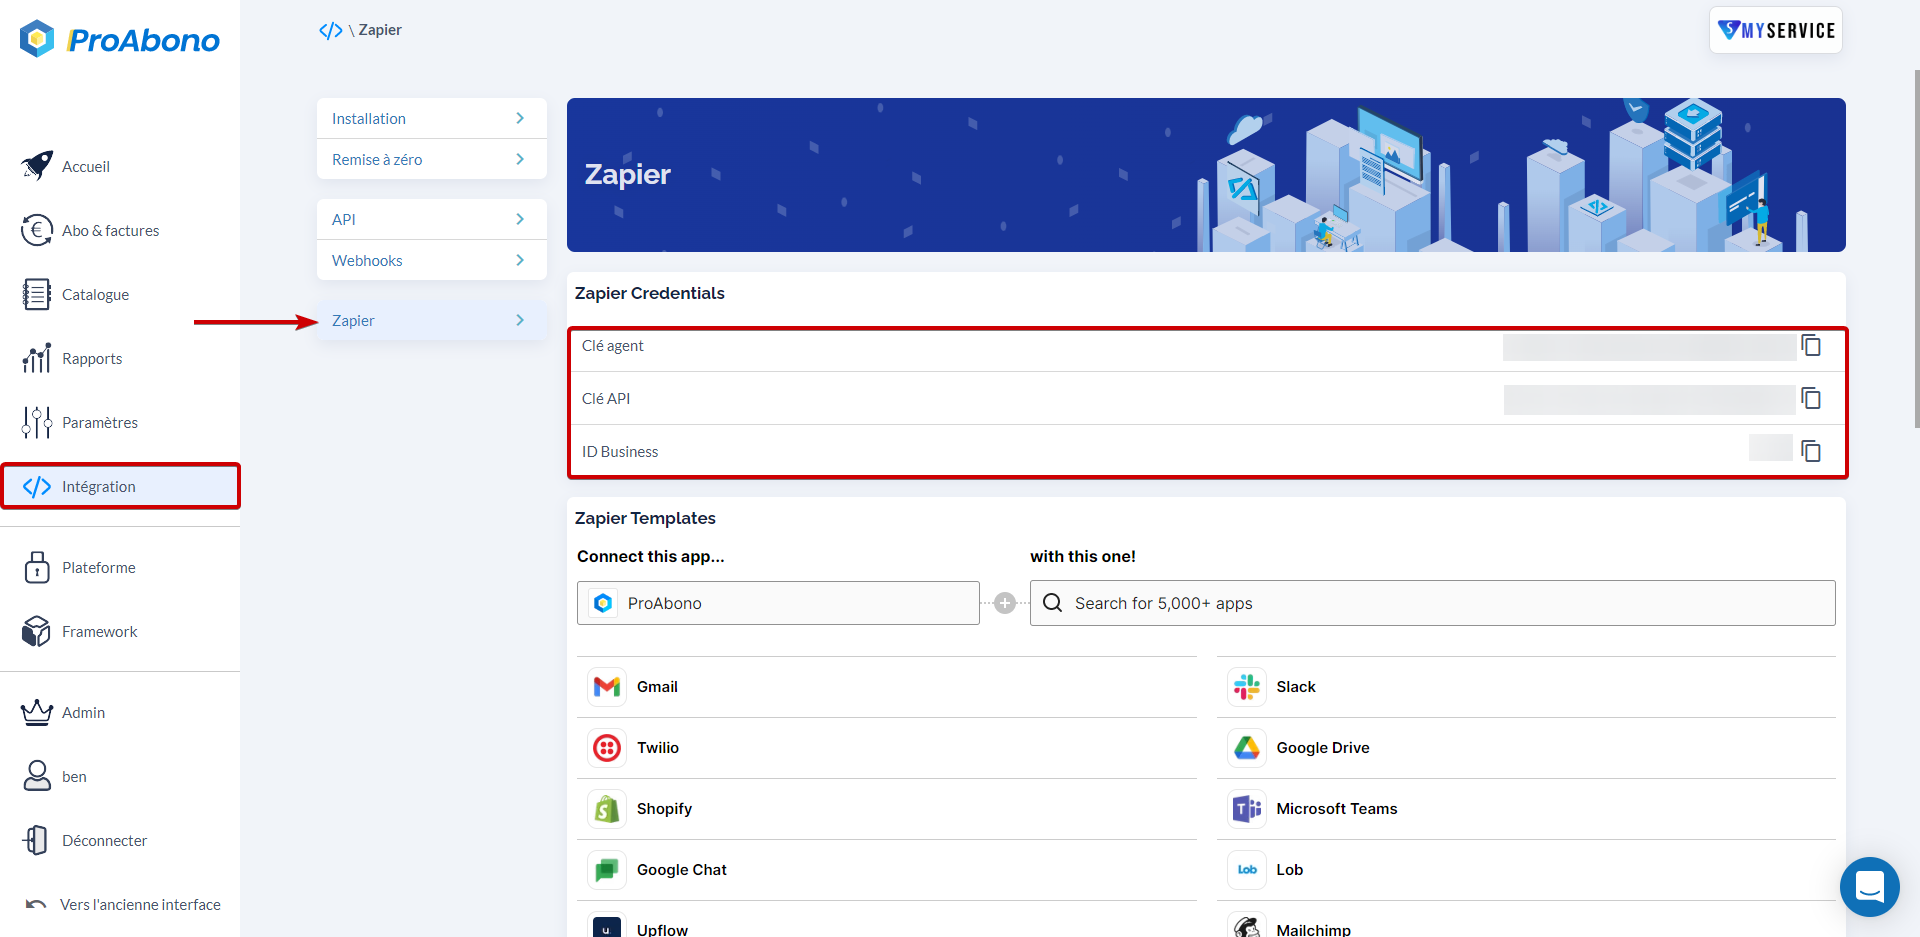Open Paramètres section
The height and width of the screenshot is (937, 1920).
[x=100, y=422]
